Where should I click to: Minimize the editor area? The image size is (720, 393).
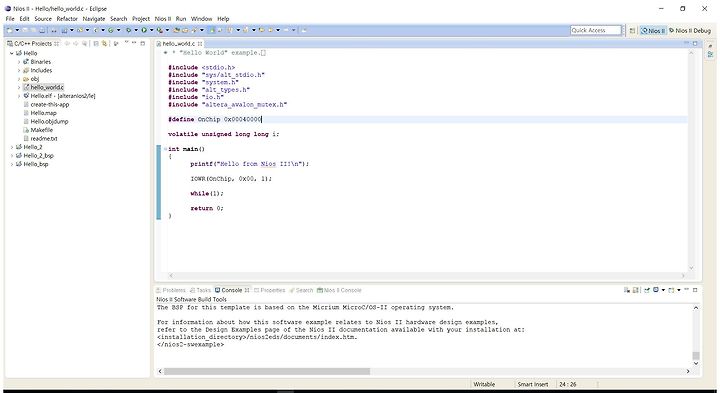click(686, 43)
